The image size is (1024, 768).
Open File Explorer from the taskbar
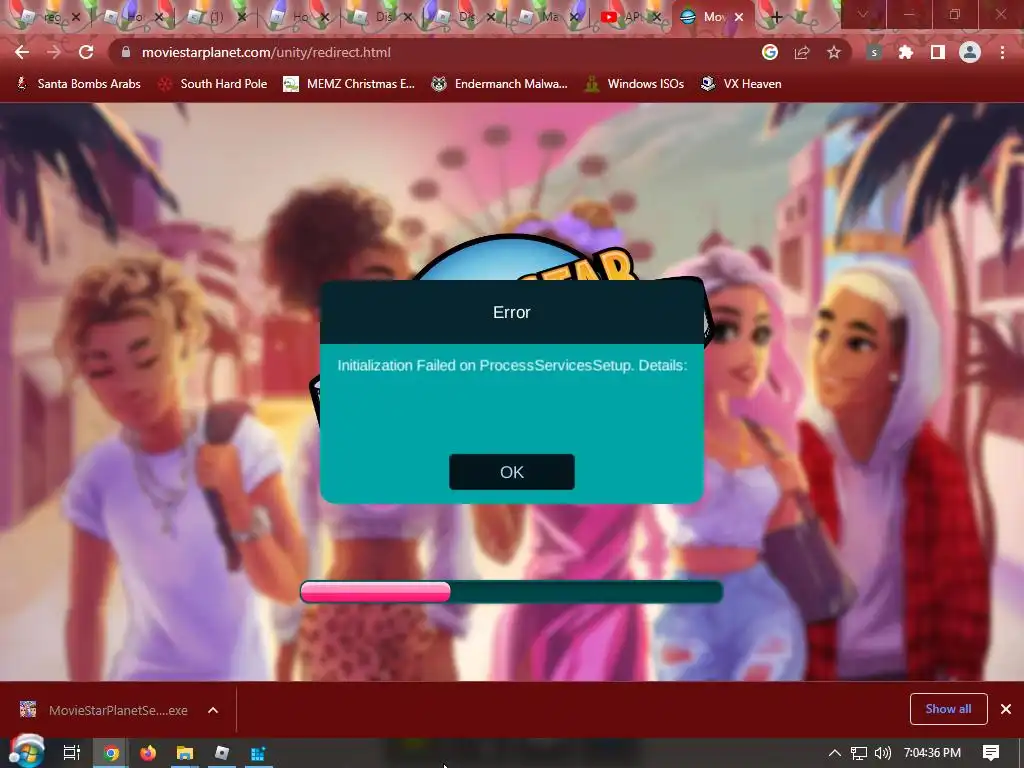[x=185, y=753]
